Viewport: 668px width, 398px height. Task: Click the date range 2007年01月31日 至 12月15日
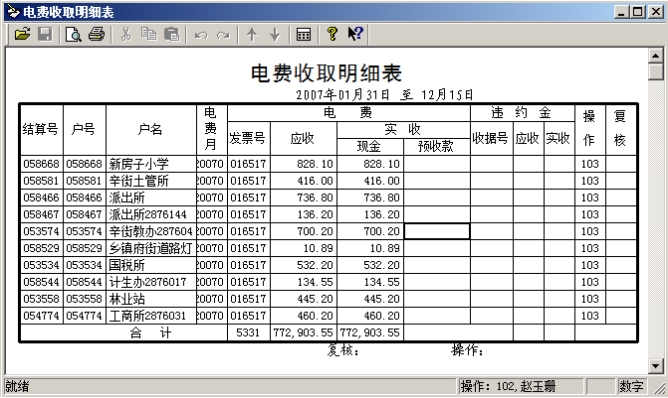pyautogui.click(x=384, y=95)
